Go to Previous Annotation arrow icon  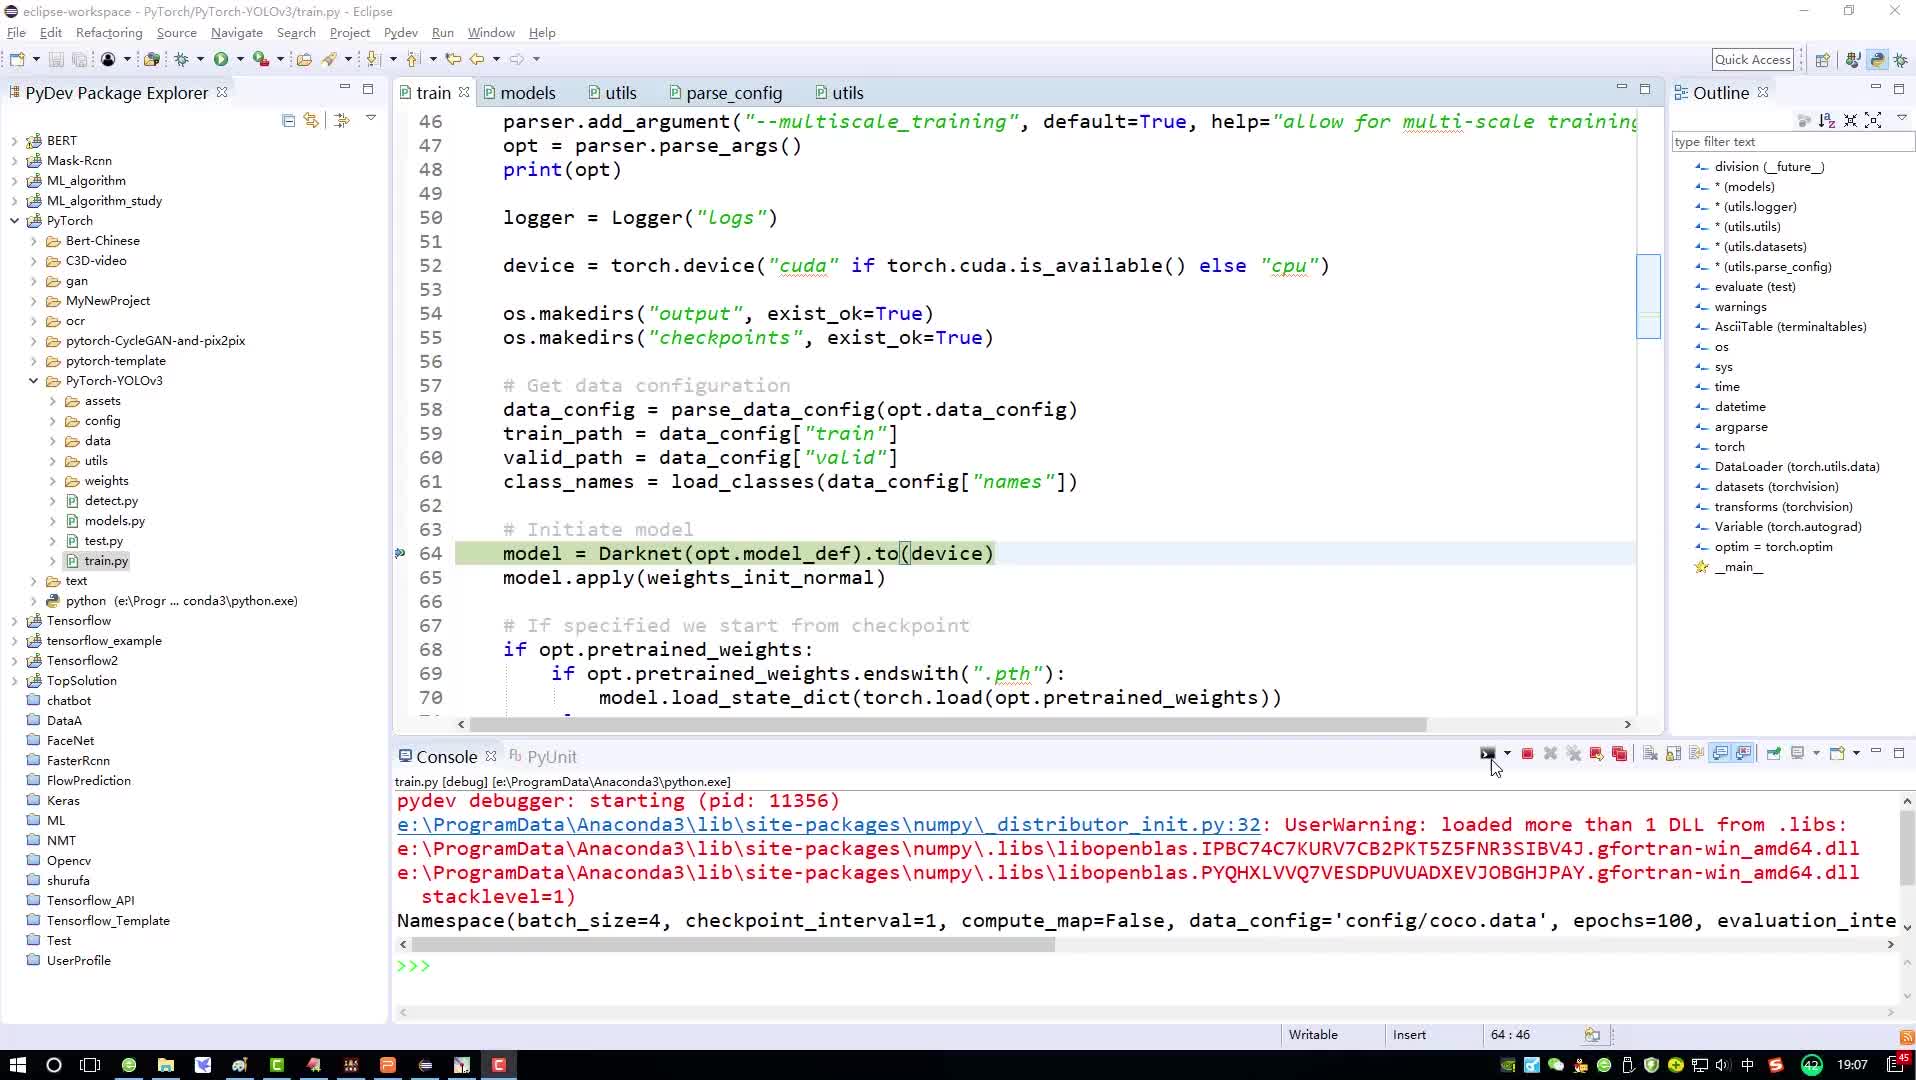coord(413,60)
